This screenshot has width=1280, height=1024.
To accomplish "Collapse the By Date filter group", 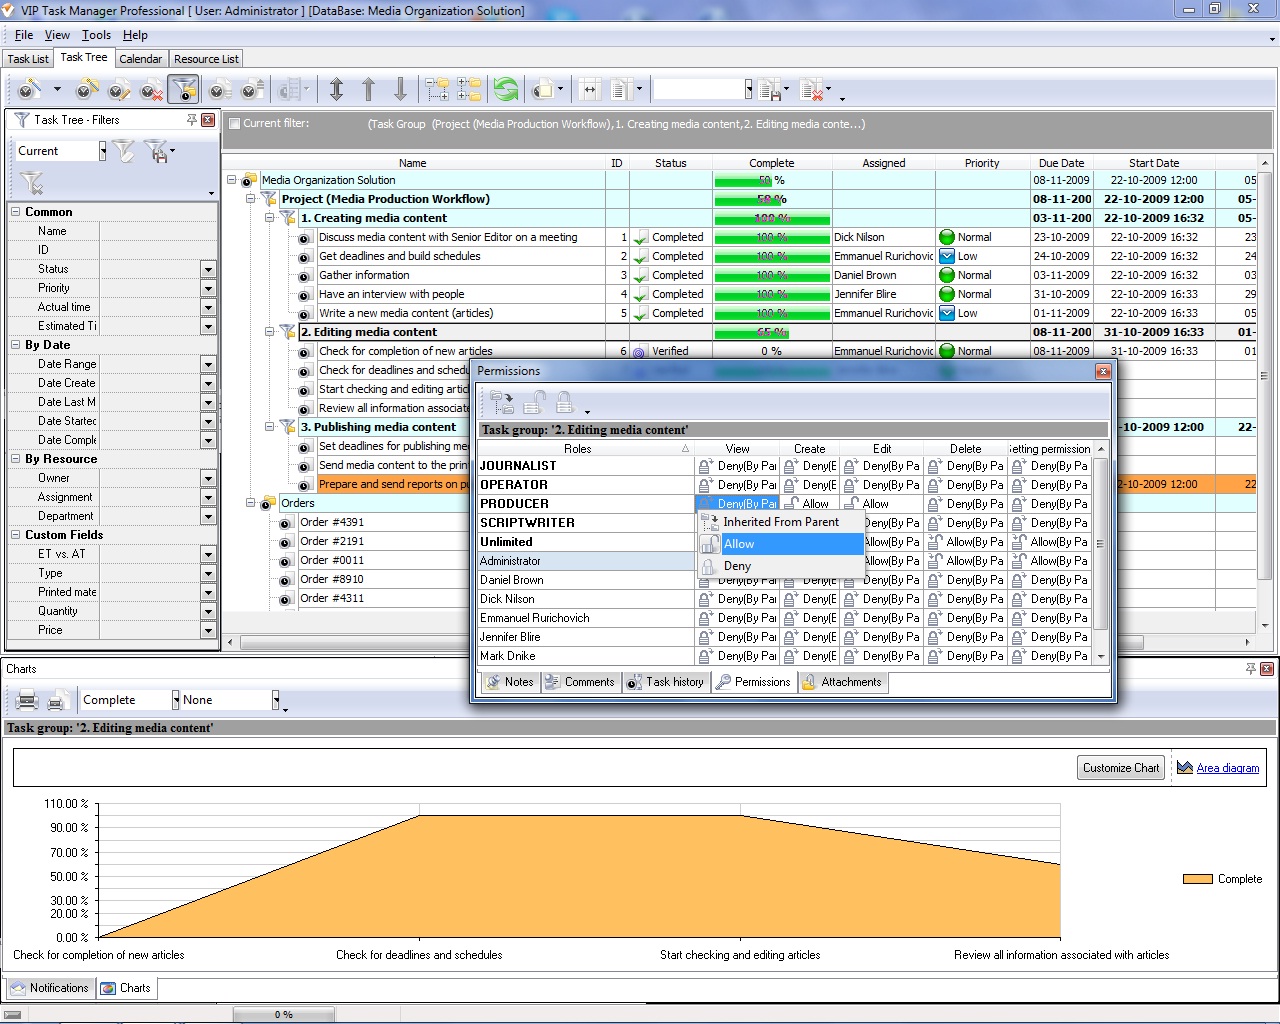I will click(16, 345).
